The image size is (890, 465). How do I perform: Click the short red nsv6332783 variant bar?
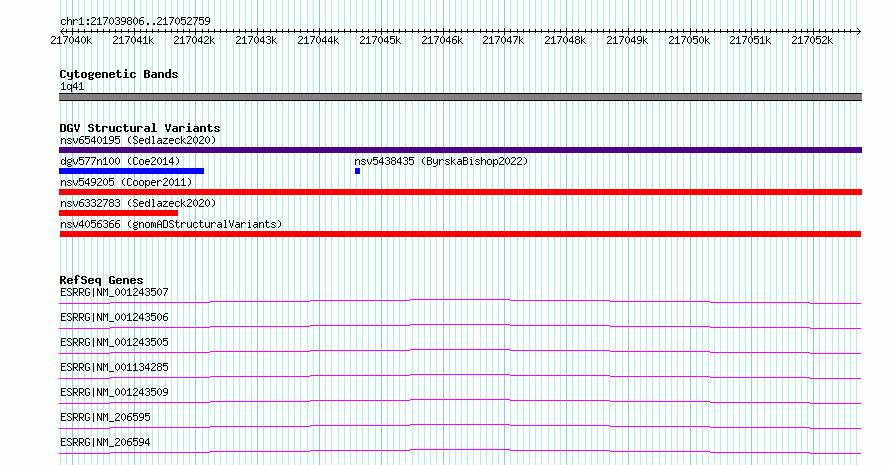tap(118, 213)
